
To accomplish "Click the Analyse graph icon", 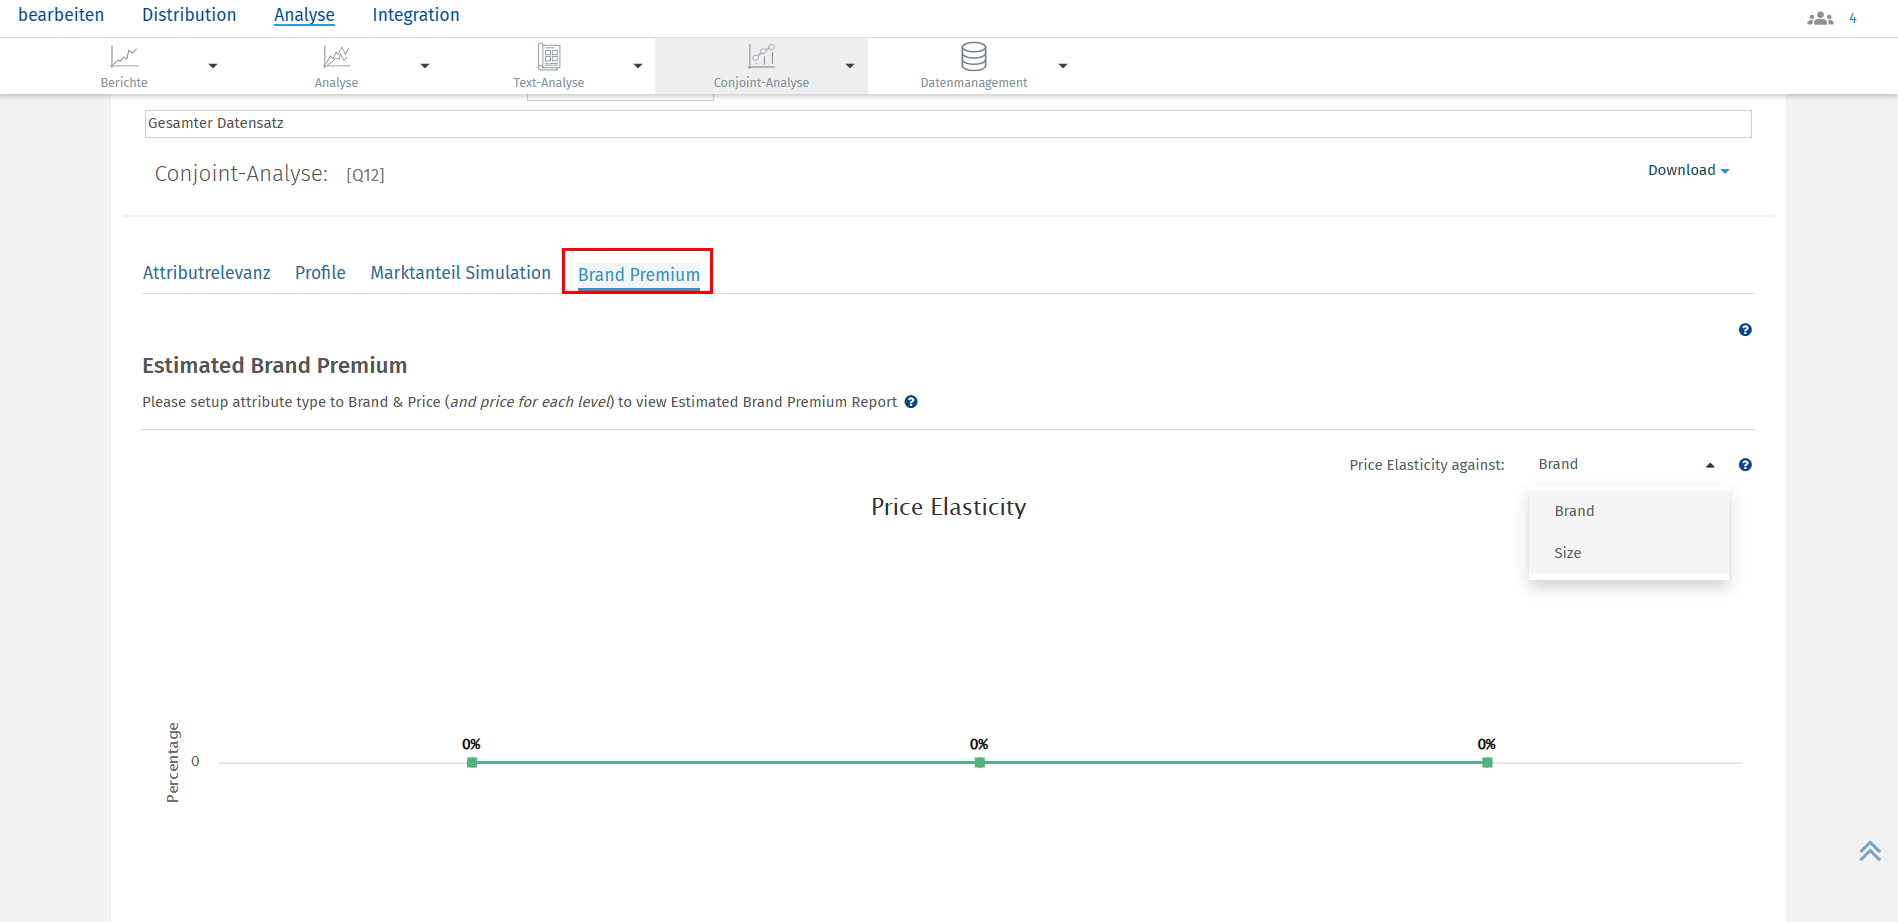I will (336, 57).
